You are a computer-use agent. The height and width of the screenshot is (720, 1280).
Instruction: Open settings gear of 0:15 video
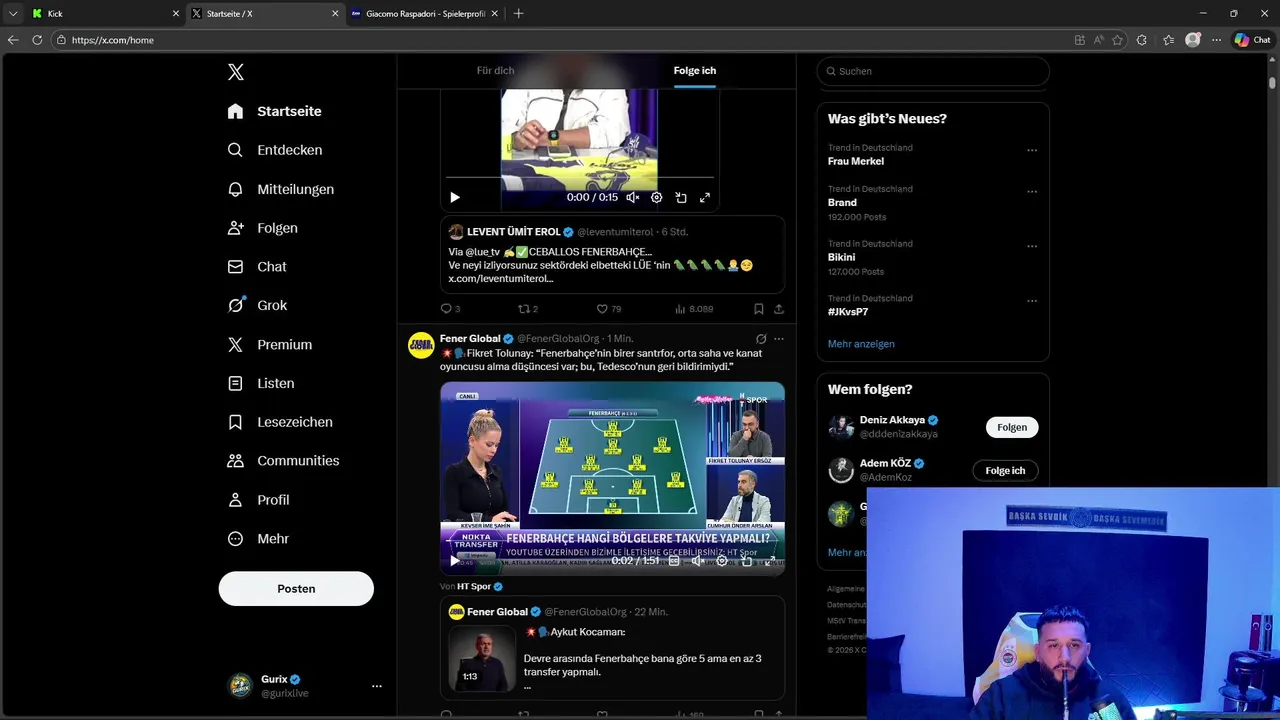(657, 198)
